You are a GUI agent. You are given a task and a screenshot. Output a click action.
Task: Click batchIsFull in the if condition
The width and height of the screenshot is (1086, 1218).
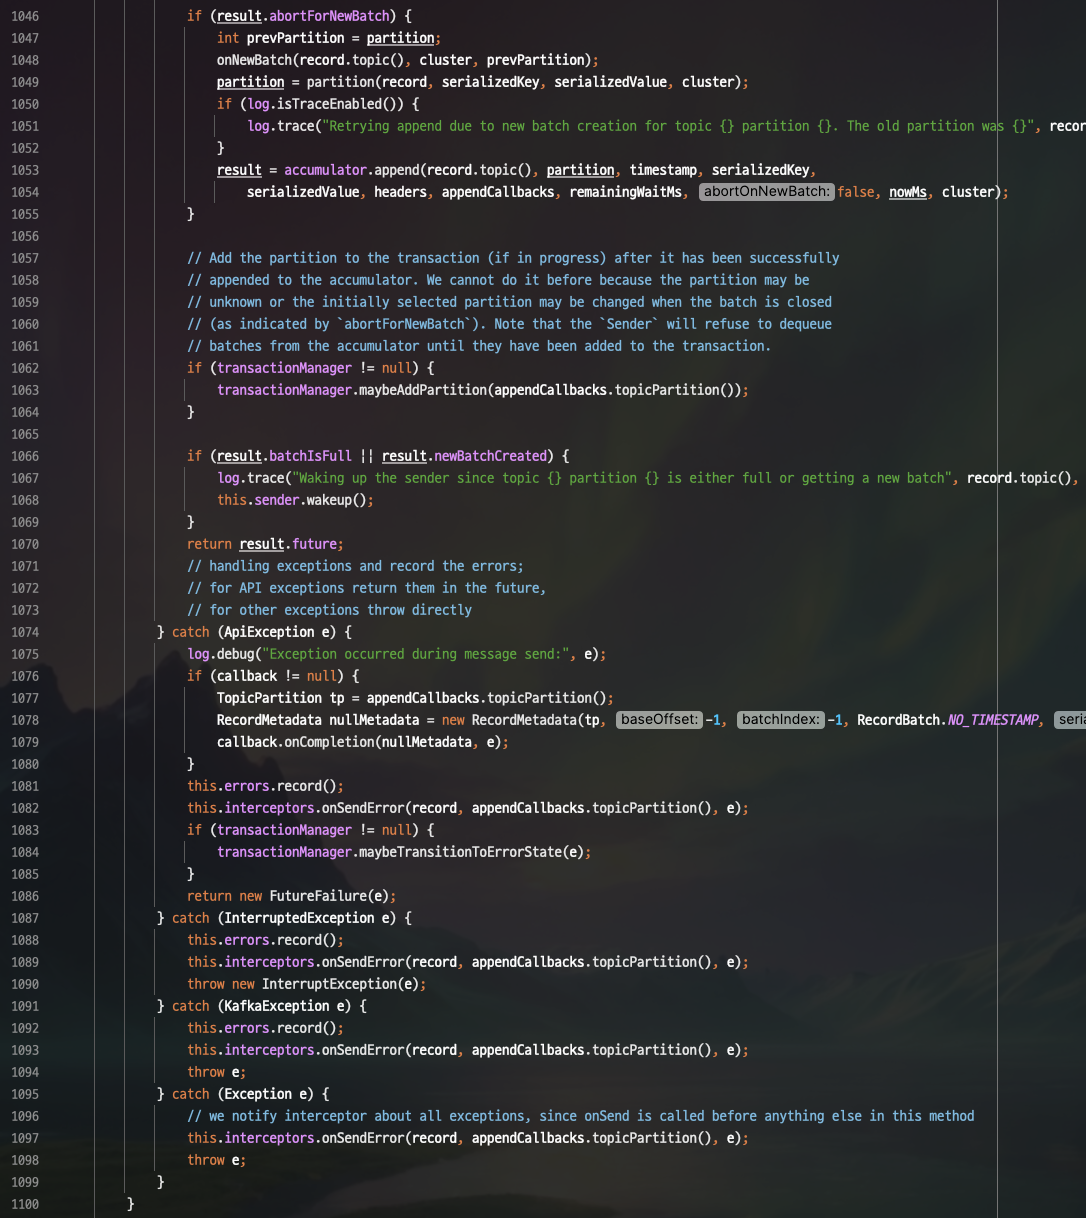[310, 456]
